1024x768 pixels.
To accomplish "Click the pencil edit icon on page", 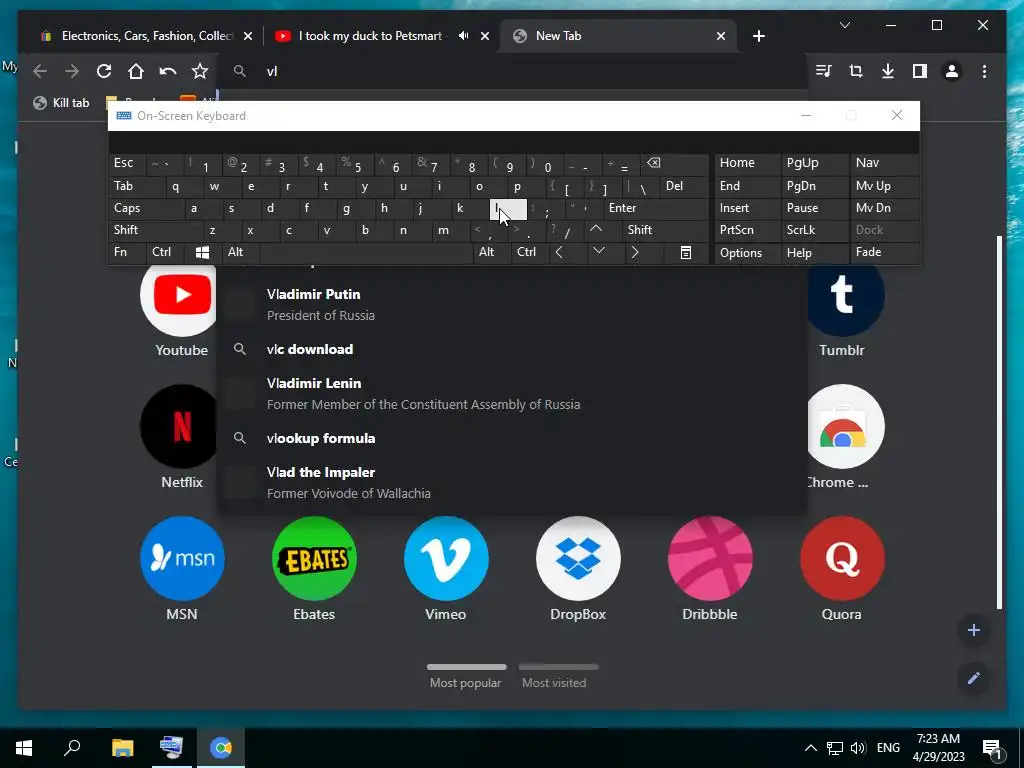I will coord(974,678).
